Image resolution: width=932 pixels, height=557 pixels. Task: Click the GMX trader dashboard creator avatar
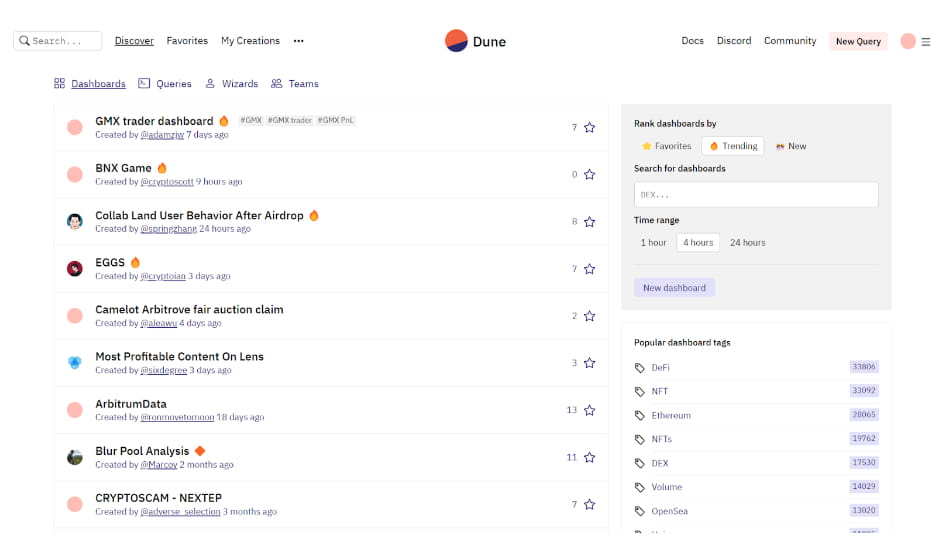pyautogui.click(x=74, y=127)
